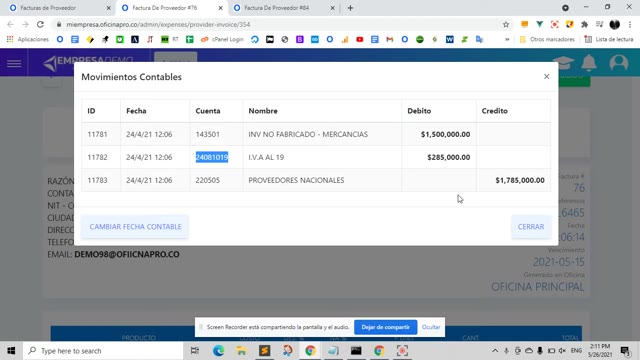Viewport: 640px width, 360px height.
Task: Go back in browser history
Action: pos(11,24)
